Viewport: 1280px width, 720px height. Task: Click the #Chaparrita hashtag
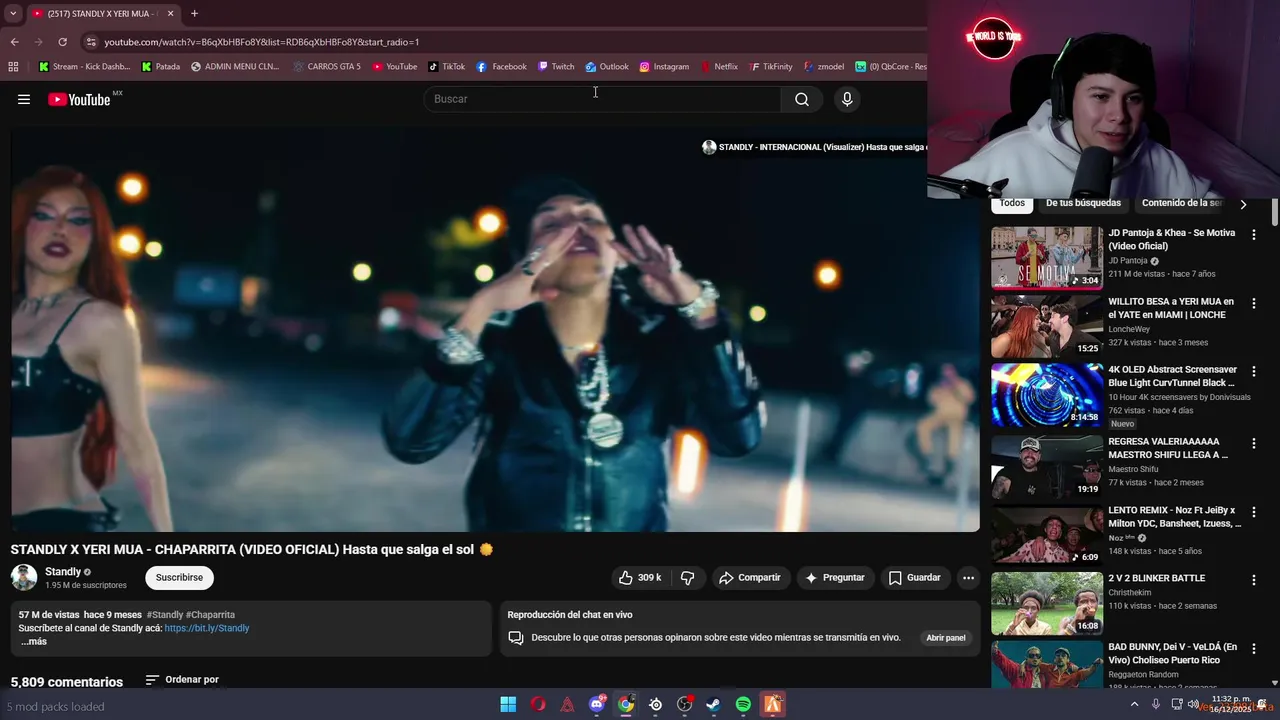pos(210,615)
